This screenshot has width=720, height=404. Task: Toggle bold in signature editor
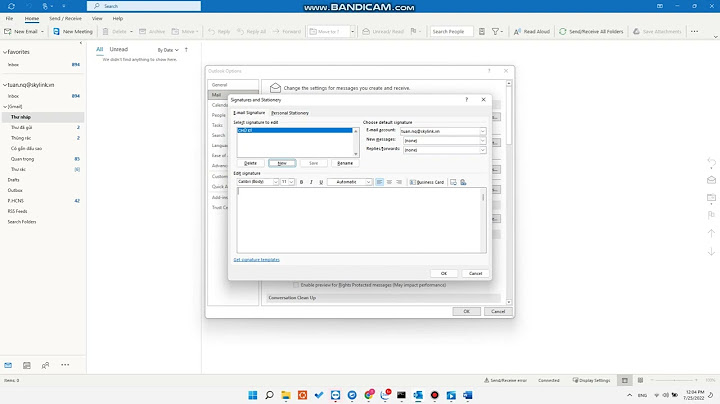301,182
